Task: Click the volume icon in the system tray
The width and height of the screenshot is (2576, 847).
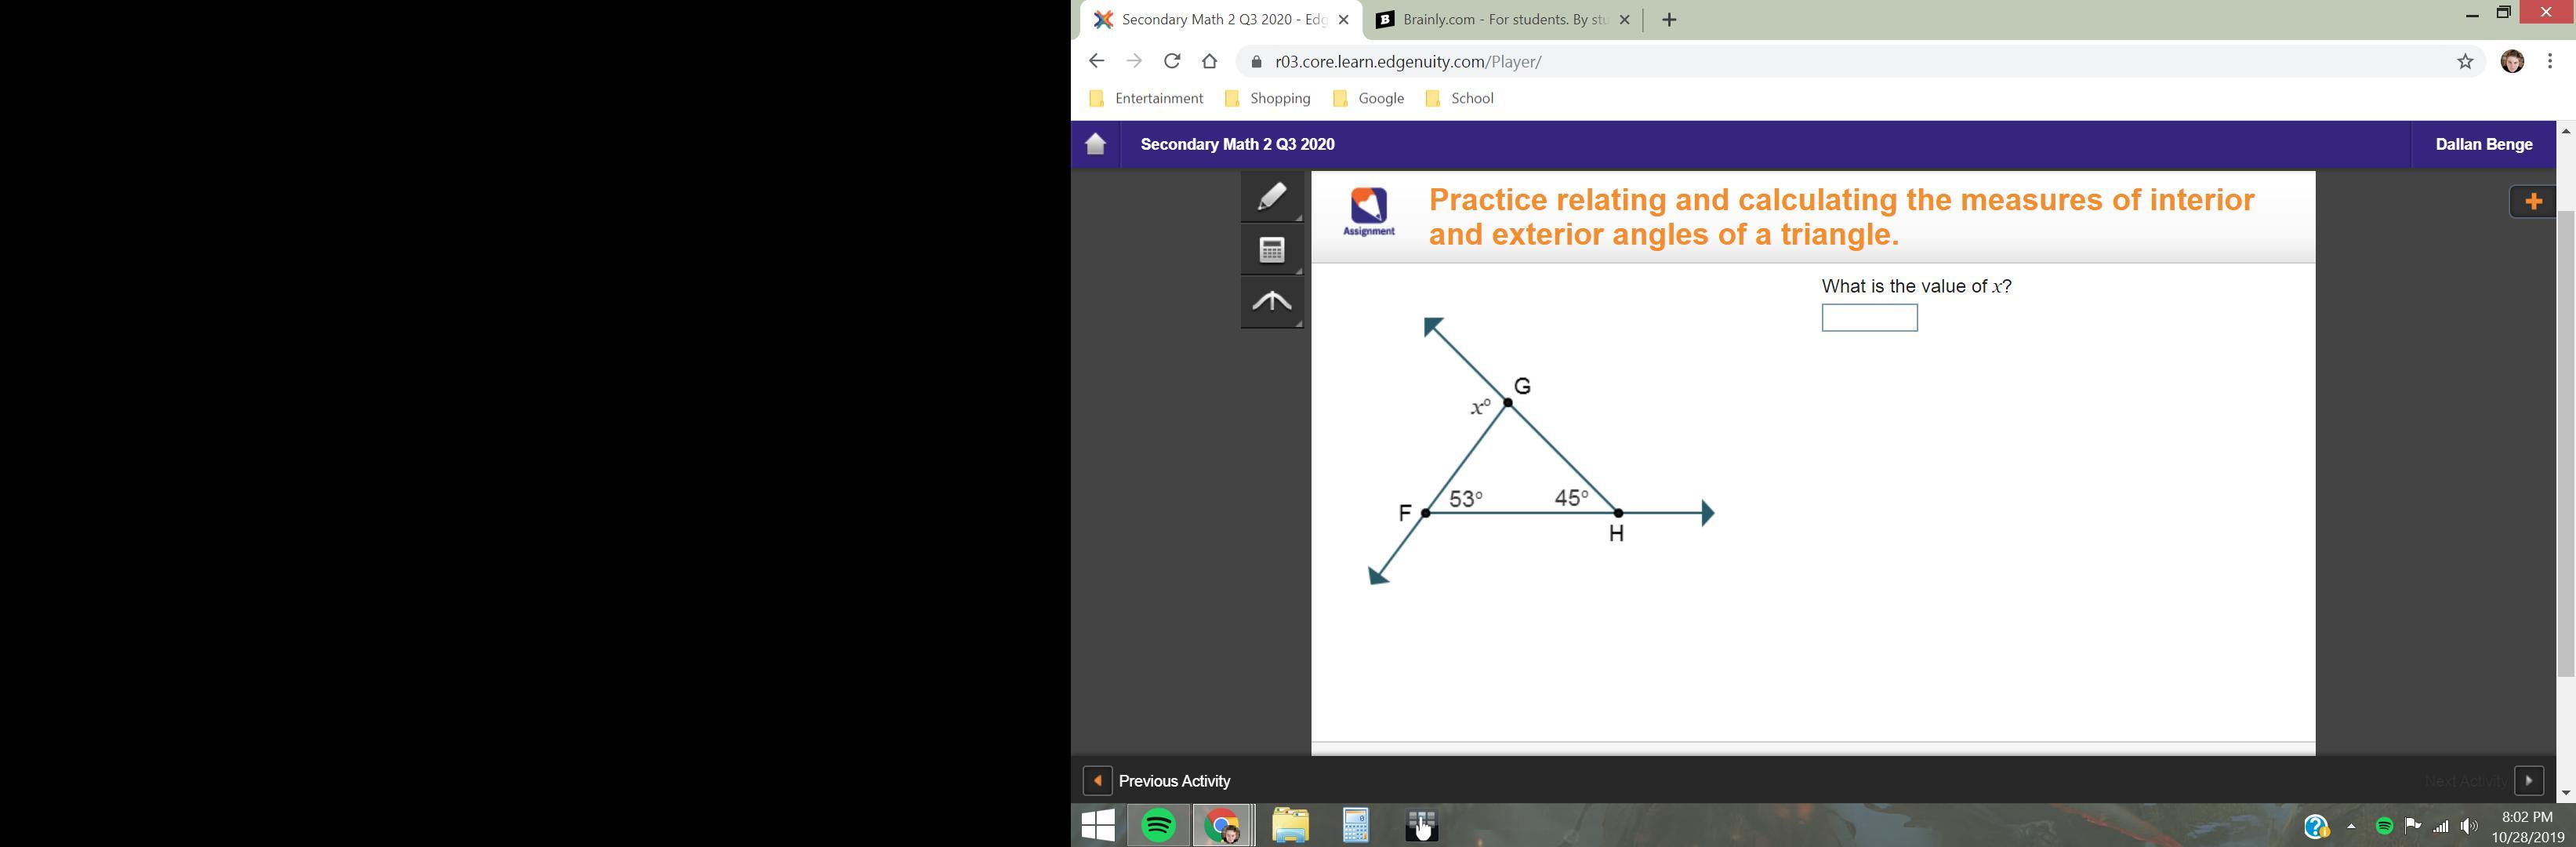Action: [2469, 826]
